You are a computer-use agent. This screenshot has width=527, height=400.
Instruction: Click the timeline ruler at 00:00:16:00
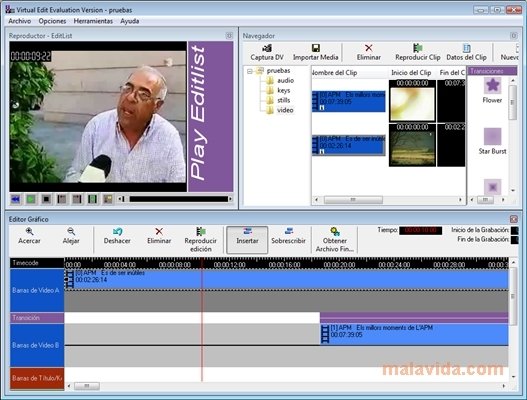285,265
